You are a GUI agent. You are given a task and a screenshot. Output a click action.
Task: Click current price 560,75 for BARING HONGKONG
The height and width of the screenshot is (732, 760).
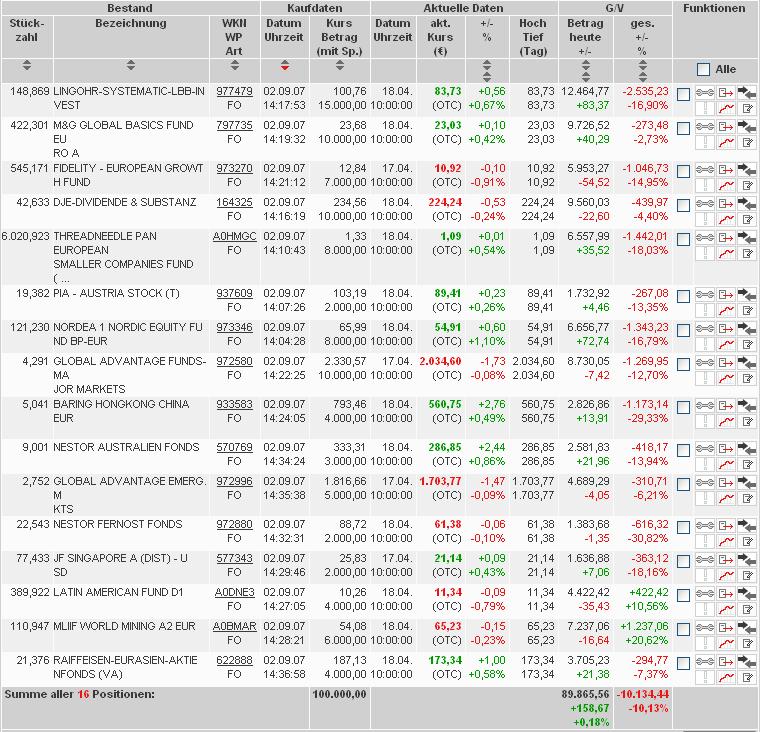pyautogui.click(x=445, y=404)
